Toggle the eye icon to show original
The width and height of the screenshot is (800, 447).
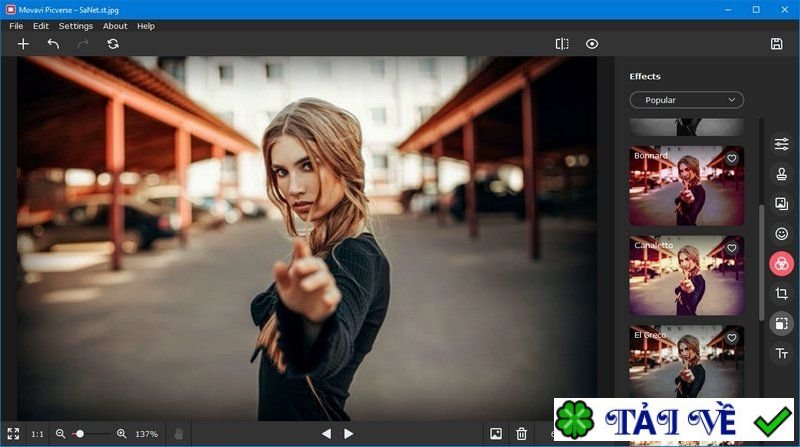[592, 44]
